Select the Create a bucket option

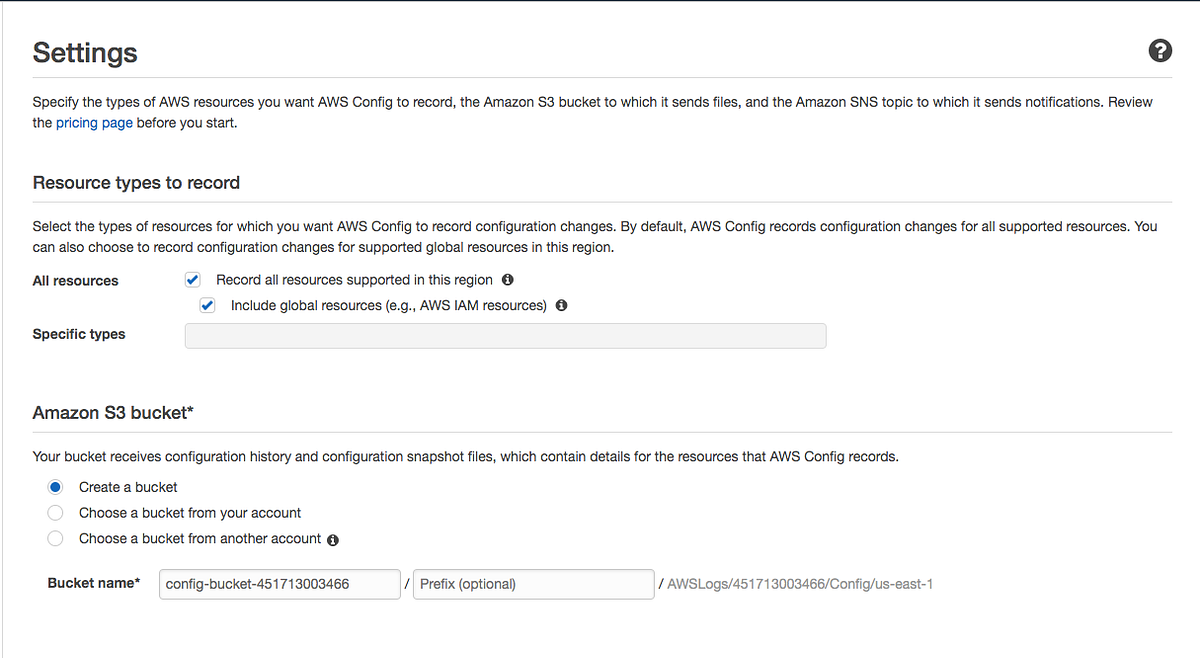(x=55, y=487)
